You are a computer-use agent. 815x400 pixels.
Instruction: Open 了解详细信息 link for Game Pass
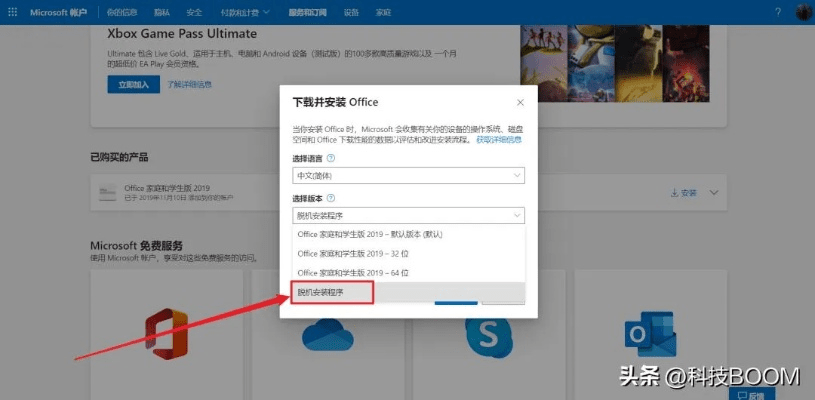pos(190,84)
